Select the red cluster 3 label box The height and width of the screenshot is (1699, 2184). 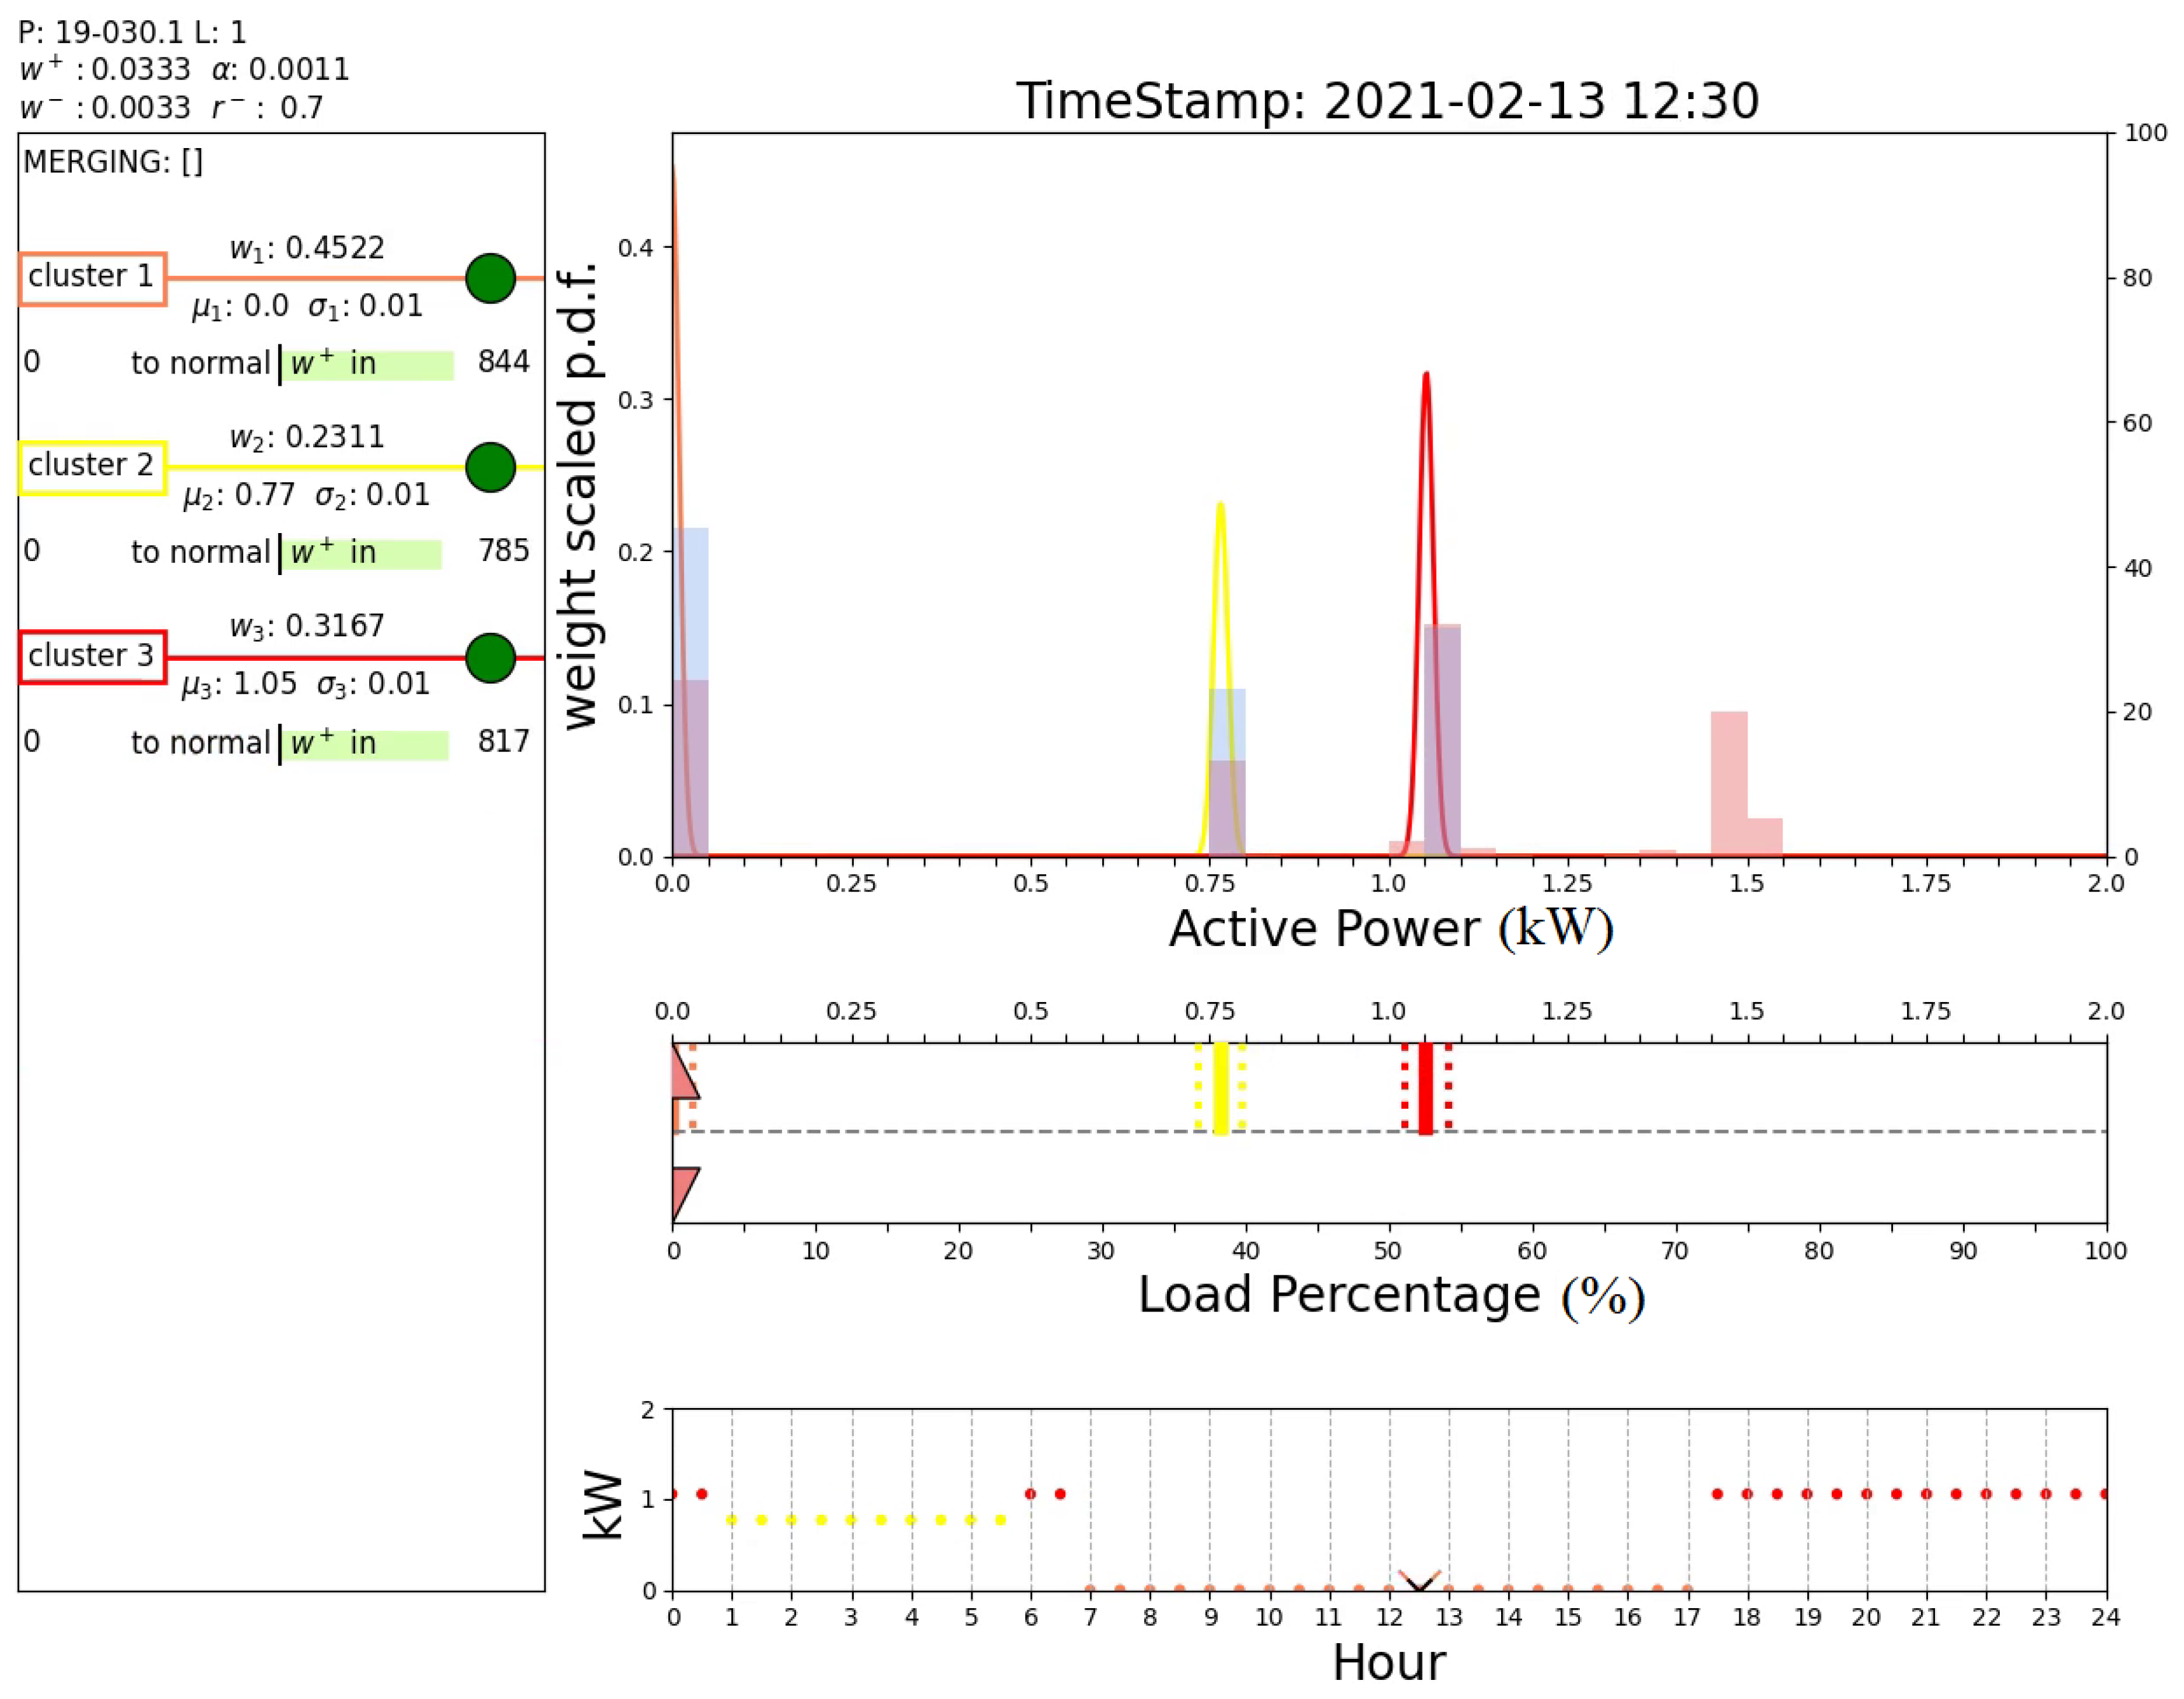pyautogui.click(x=92, y=657)
